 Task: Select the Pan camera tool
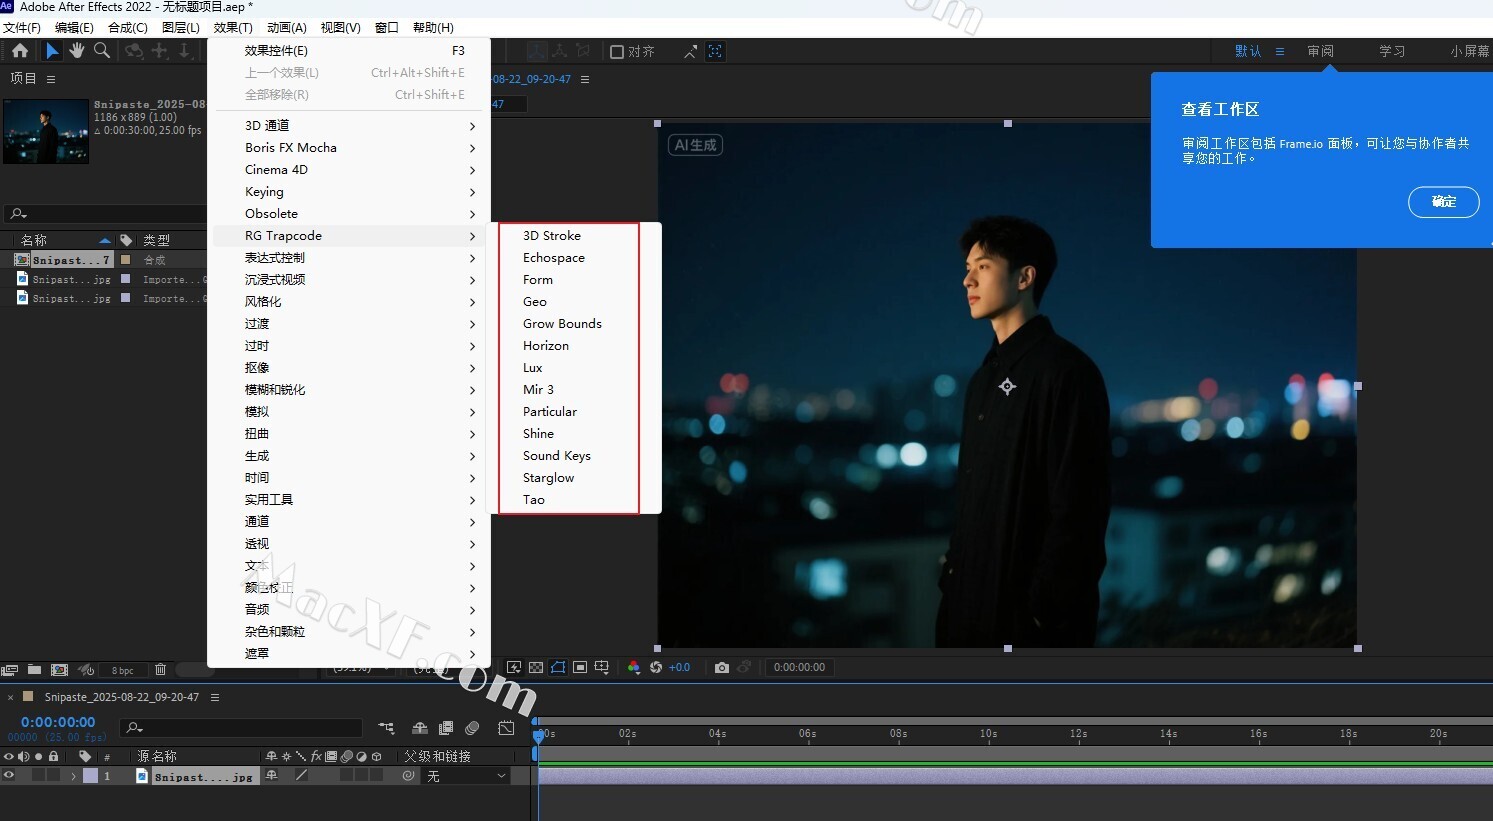click(x=160, y=50)
